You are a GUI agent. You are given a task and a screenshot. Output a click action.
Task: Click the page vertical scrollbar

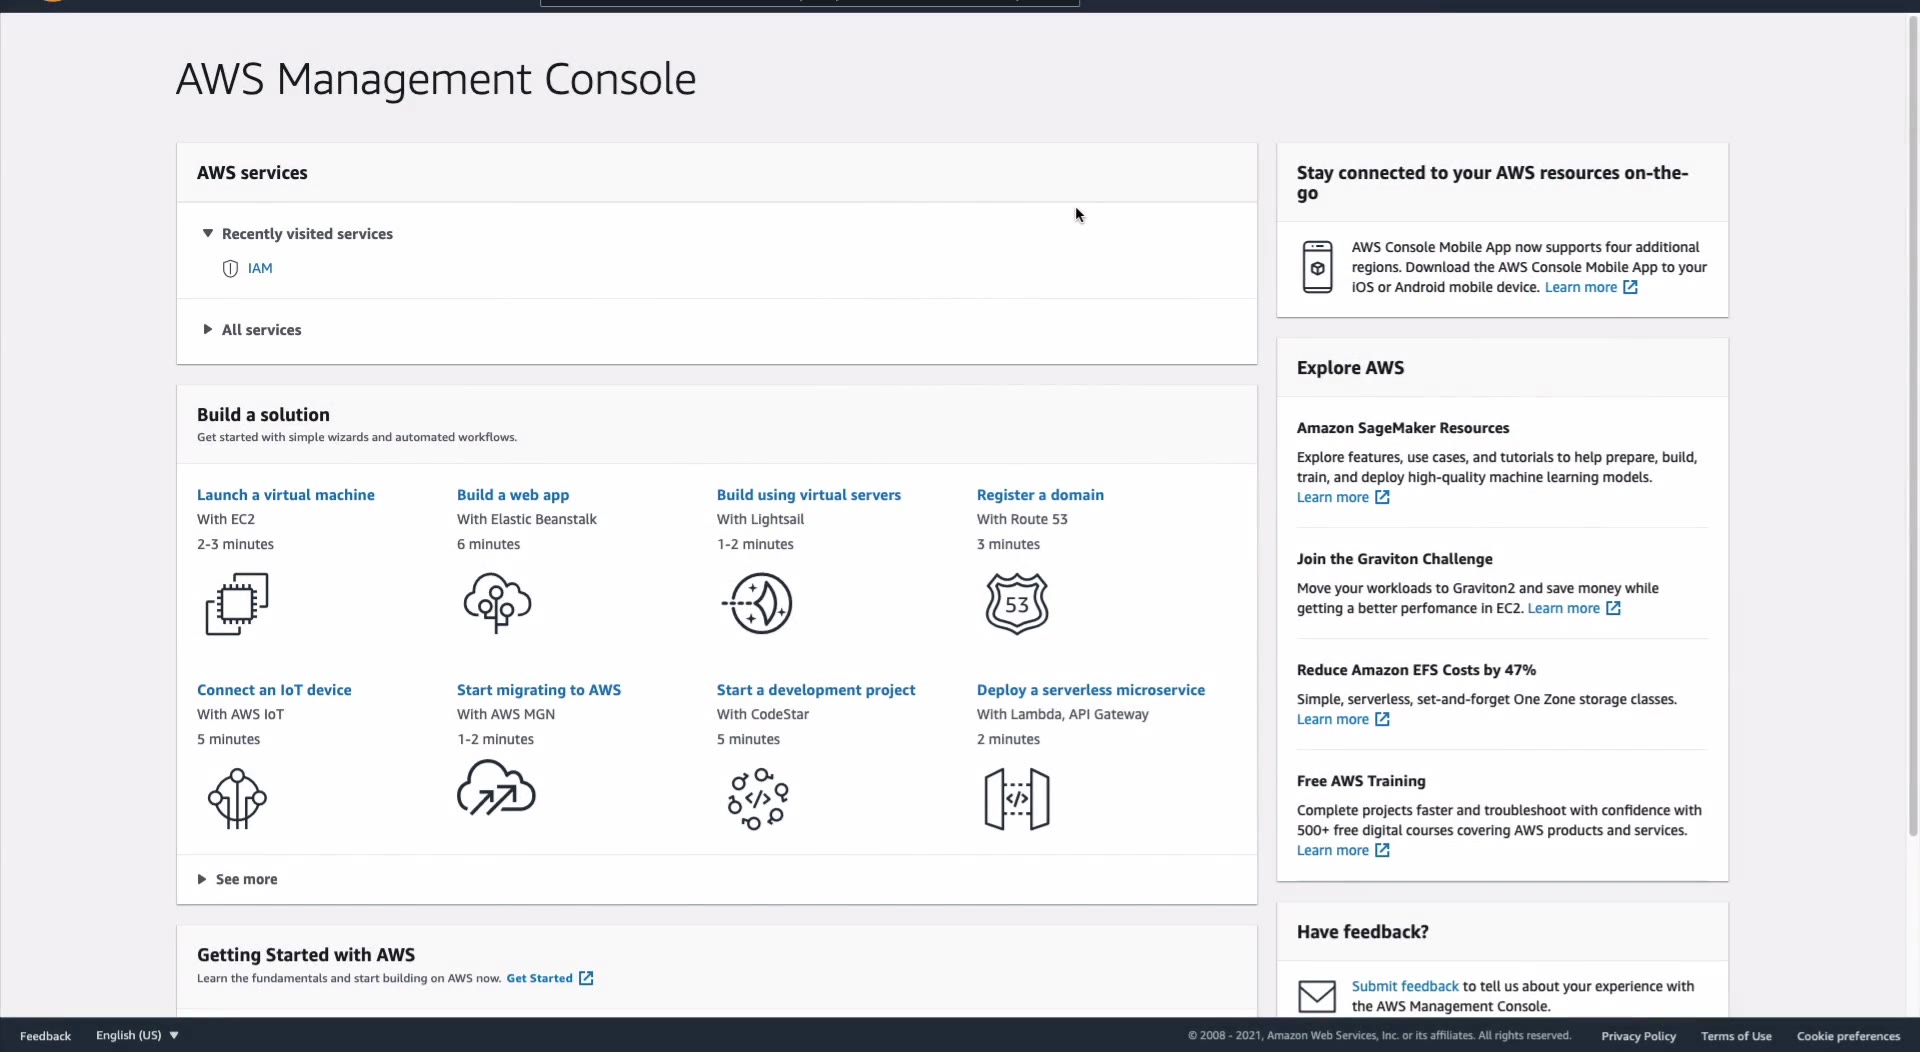coord(1913,420)
